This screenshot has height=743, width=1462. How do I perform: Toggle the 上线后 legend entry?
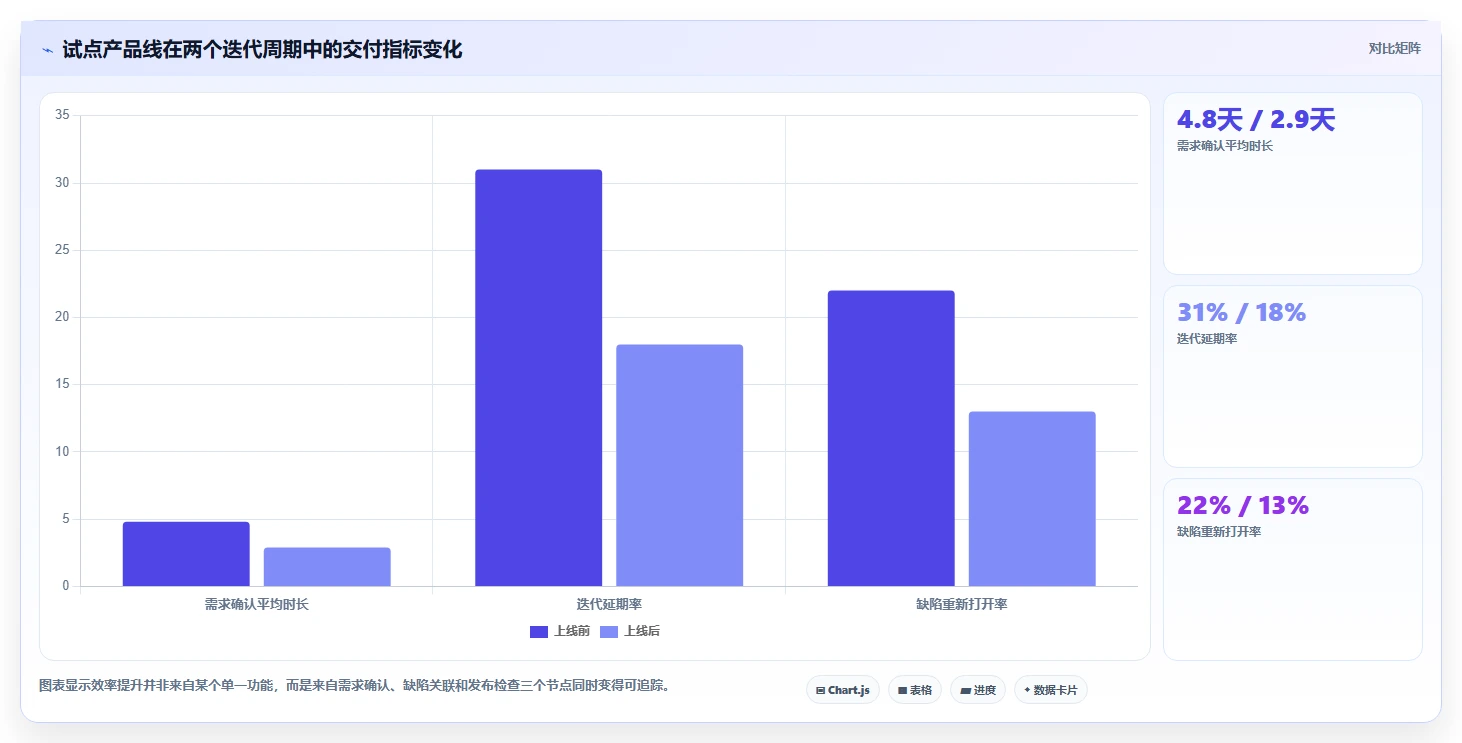point(630,631)
